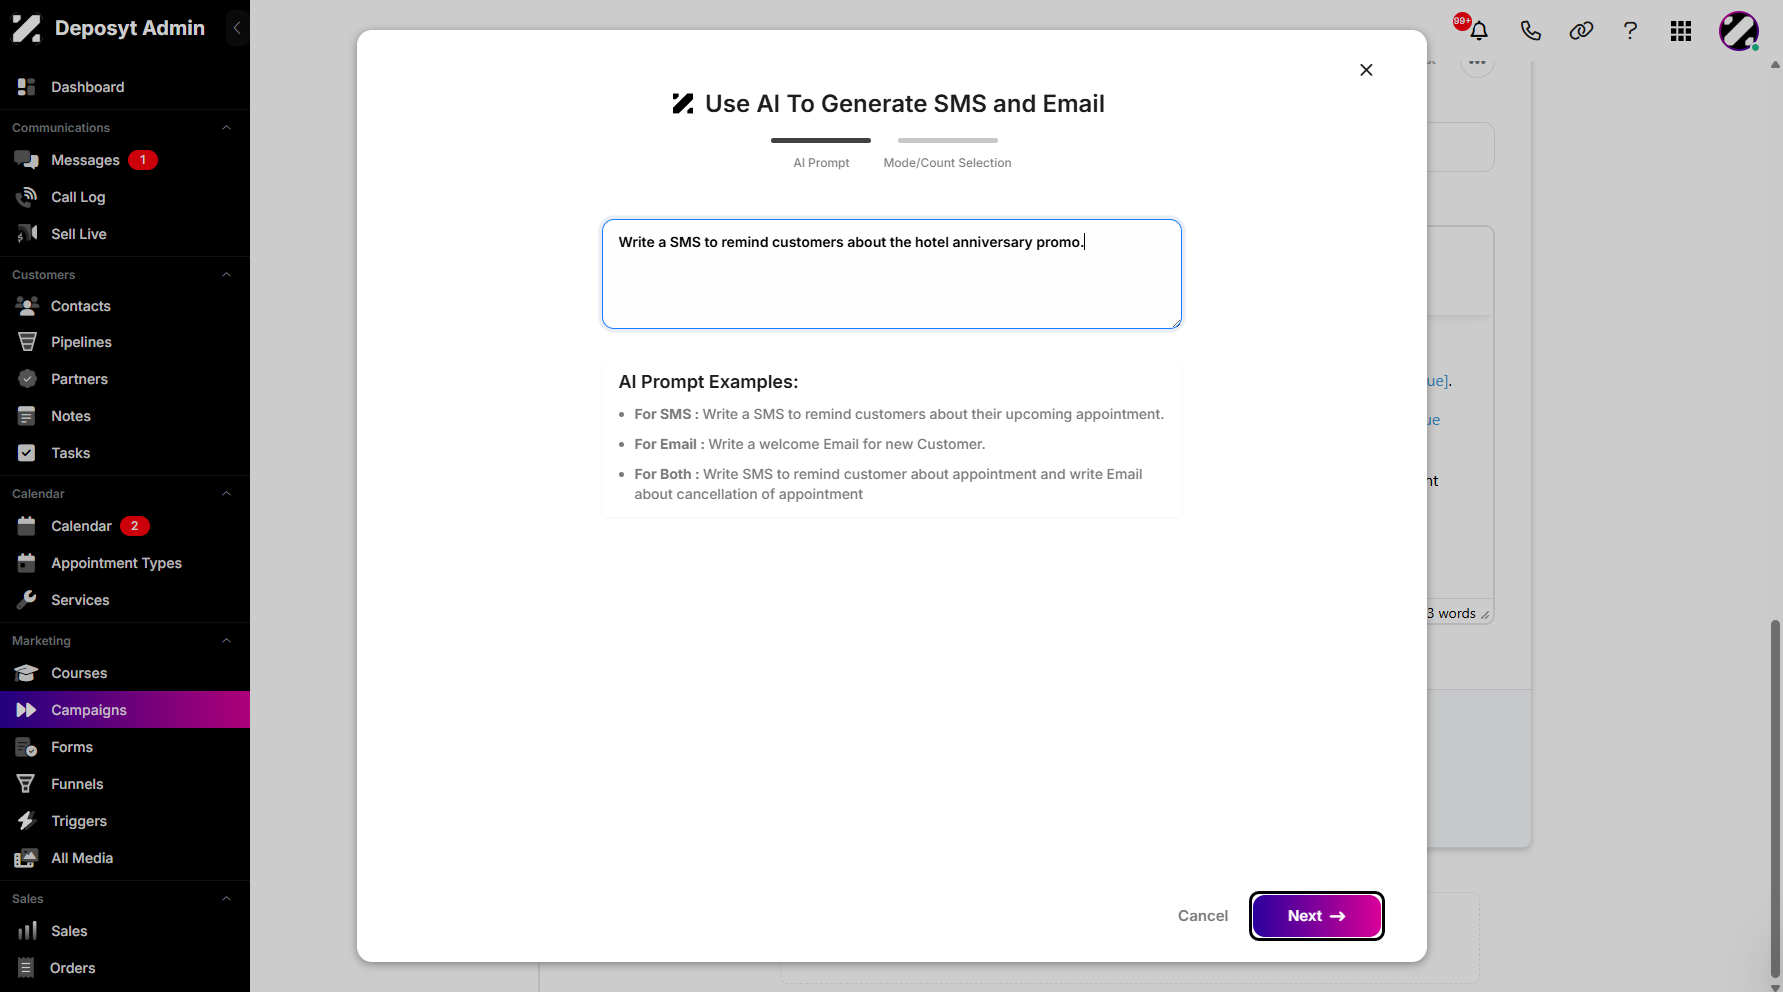Click the notifications bell icon

pos(1479,31)
